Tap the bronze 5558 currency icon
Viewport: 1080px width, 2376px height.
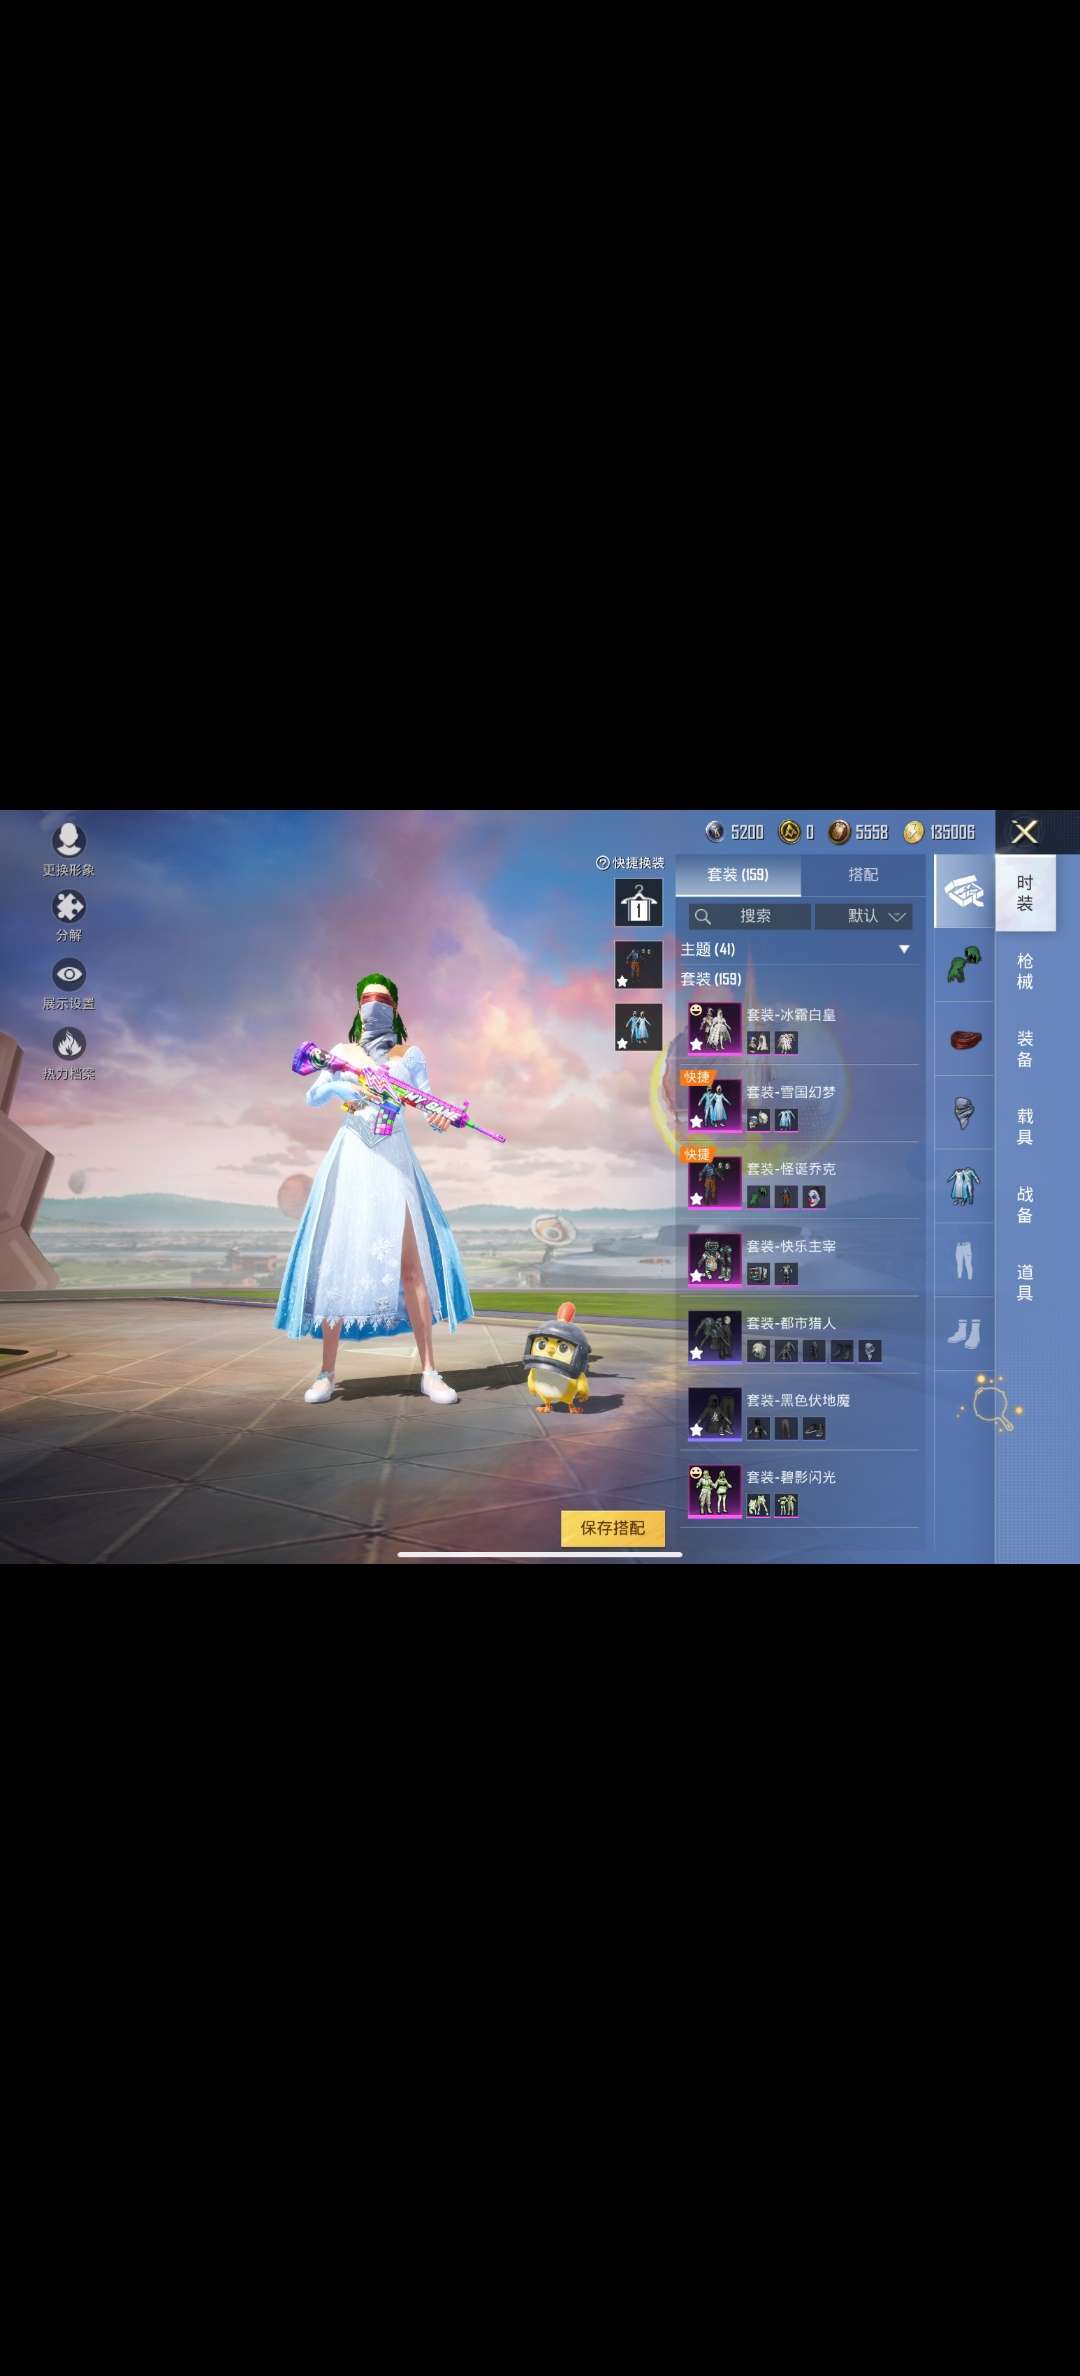[x=838, y=832]
